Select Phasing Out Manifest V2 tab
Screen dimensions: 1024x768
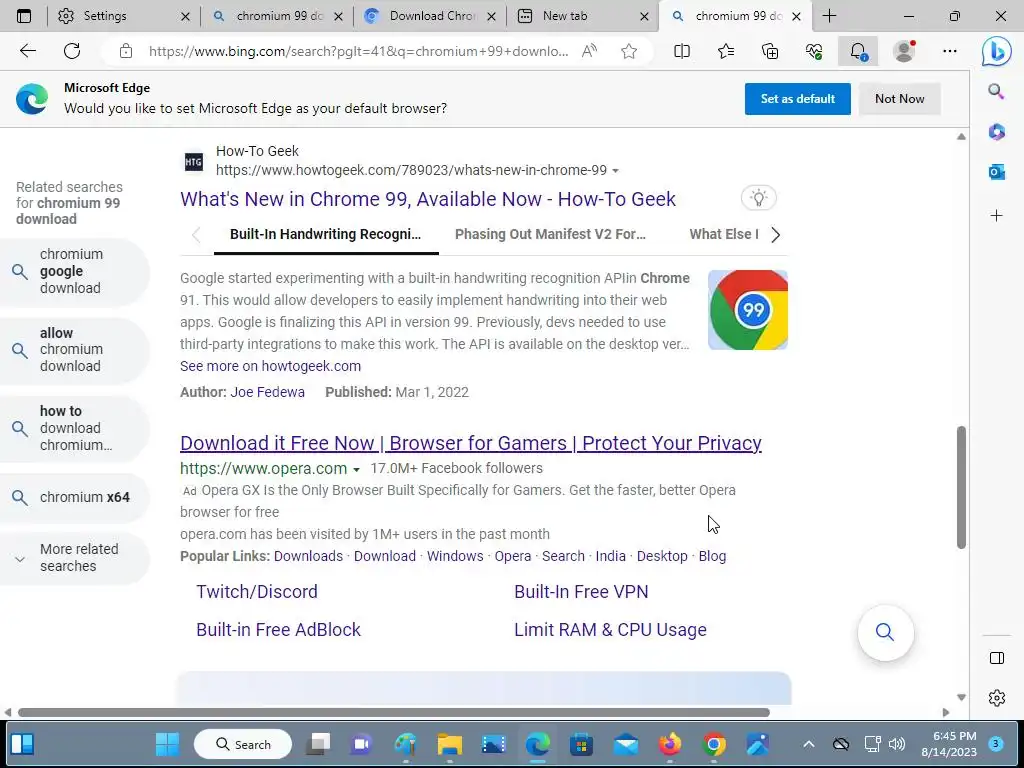coord(550,234)
